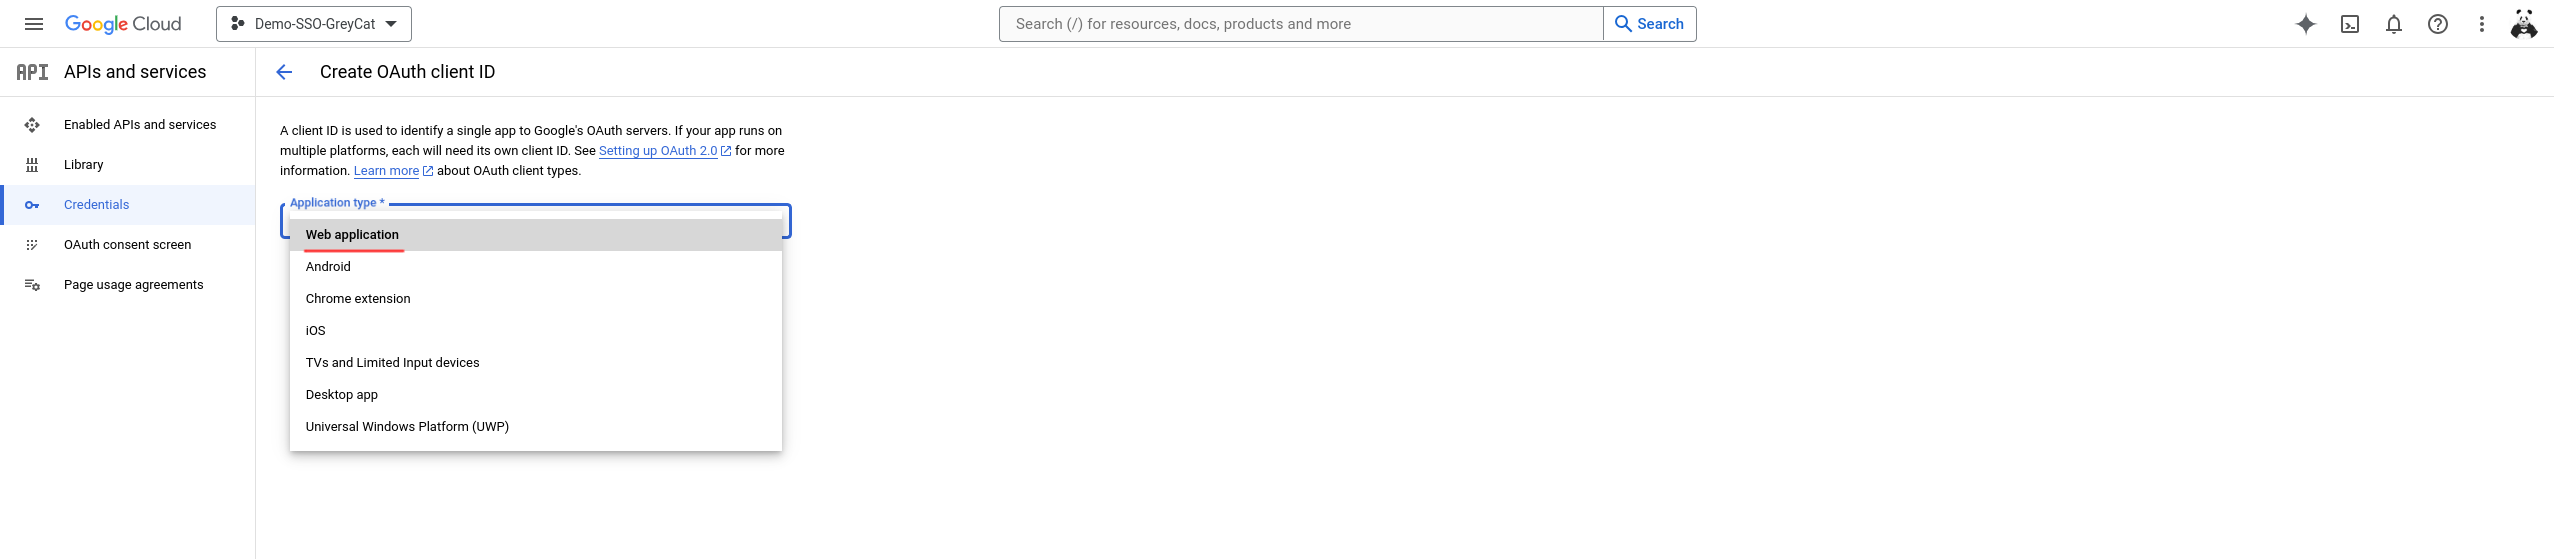Click the Enabled APIs and services icon
This screenshot has height=559, width=2554.
coord(32,125)
